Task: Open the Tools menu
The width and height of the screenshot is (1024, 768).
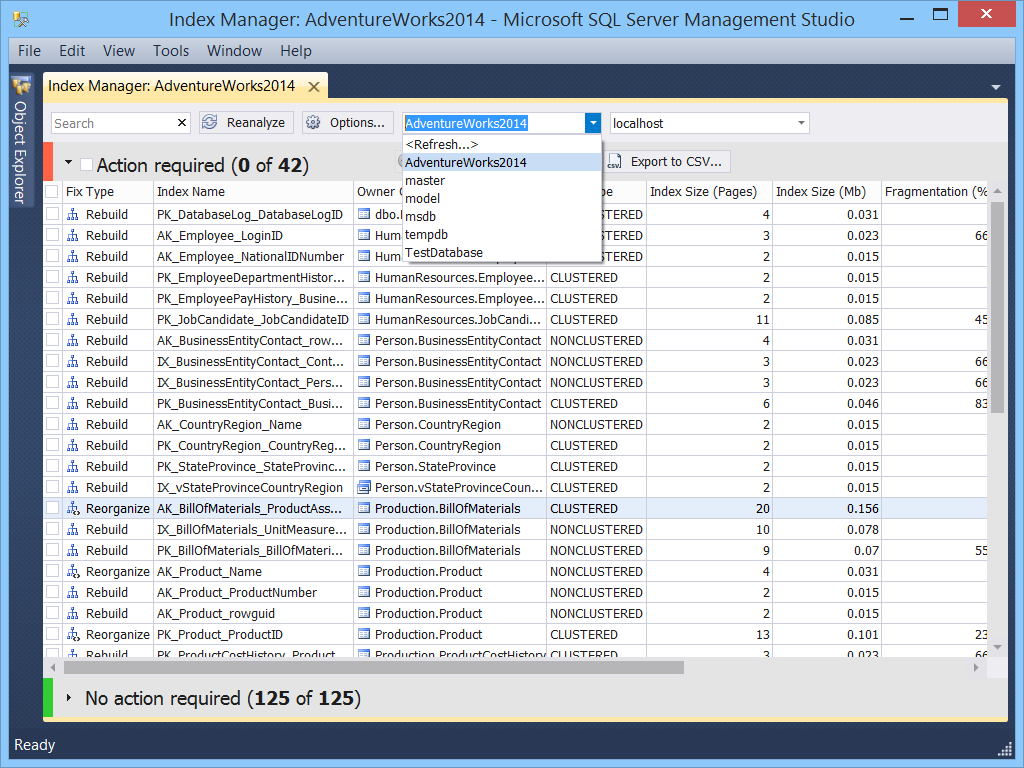Action: click(x=171, y=51)
